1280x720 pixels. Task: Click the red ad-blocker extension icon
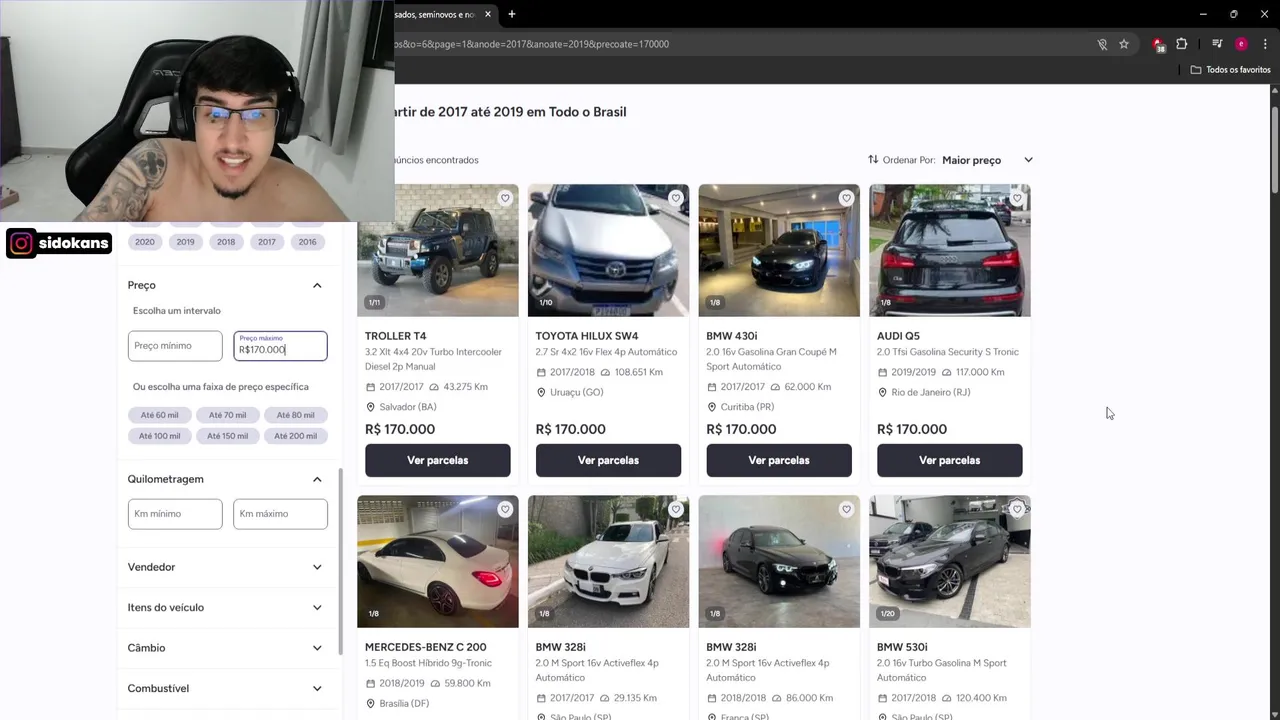coord(1158,44)
